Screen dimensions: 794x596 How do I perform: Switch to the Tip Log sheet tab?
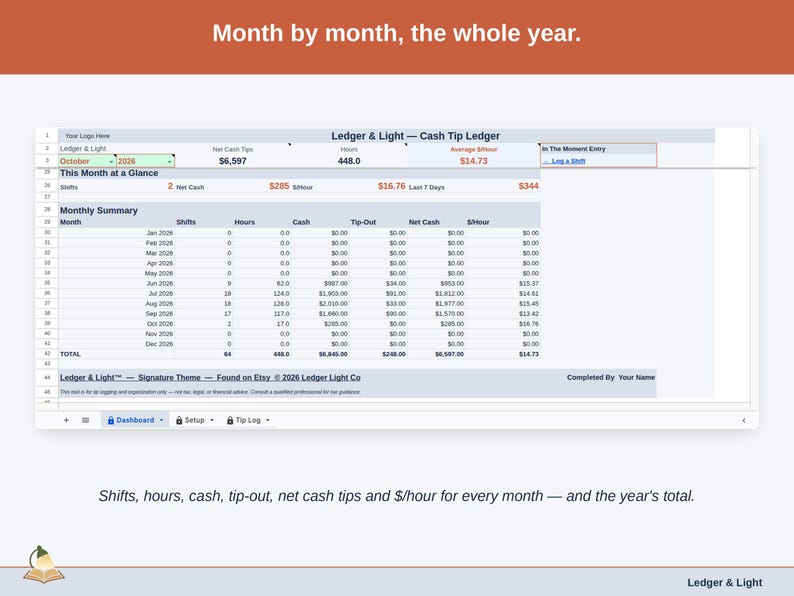click(248, 420)
